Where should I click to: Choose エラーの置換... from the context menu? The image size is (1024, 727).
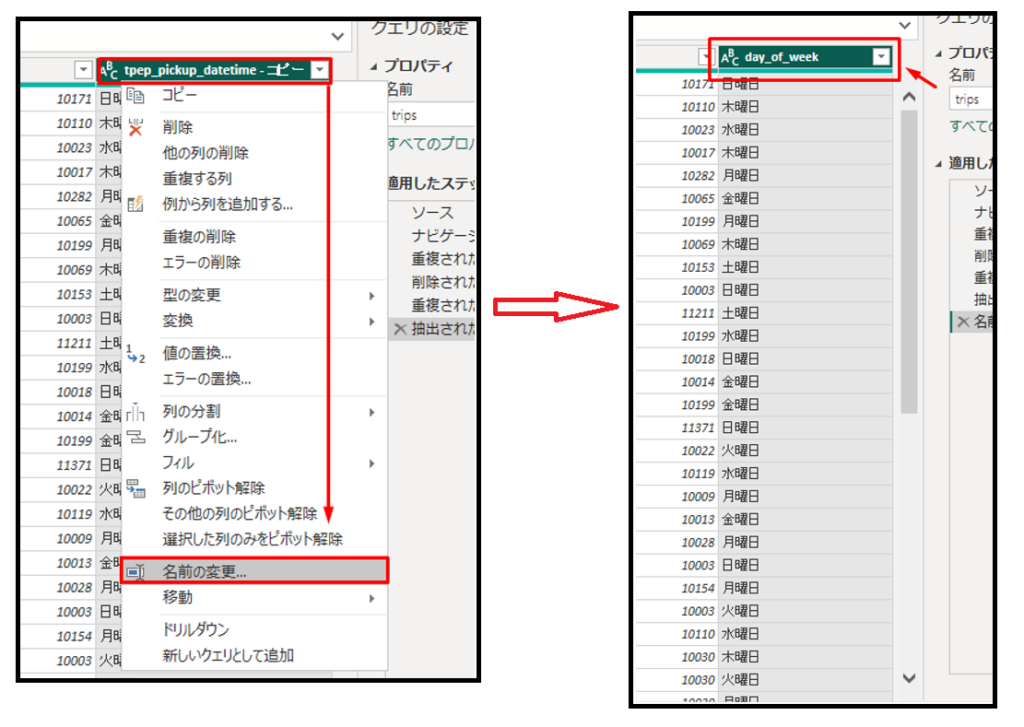(207, 379)
